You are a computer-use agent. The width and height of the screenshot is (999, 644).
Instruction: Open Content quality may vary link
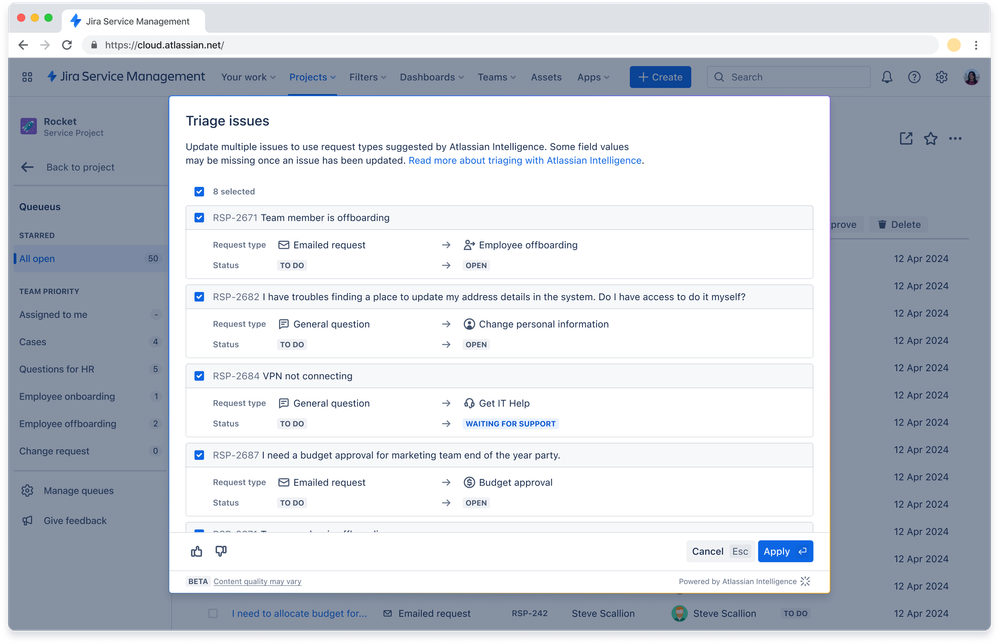[x=257, y=582]
